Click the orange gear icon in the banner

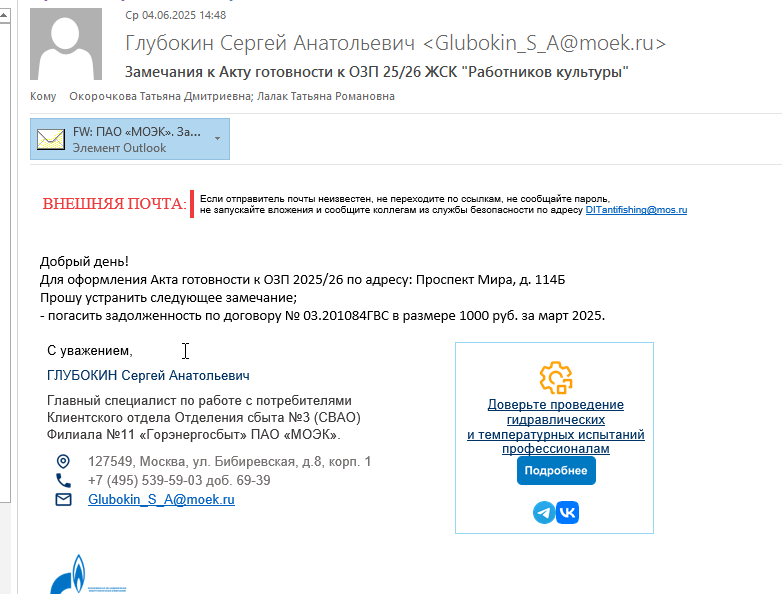point(556,378)
